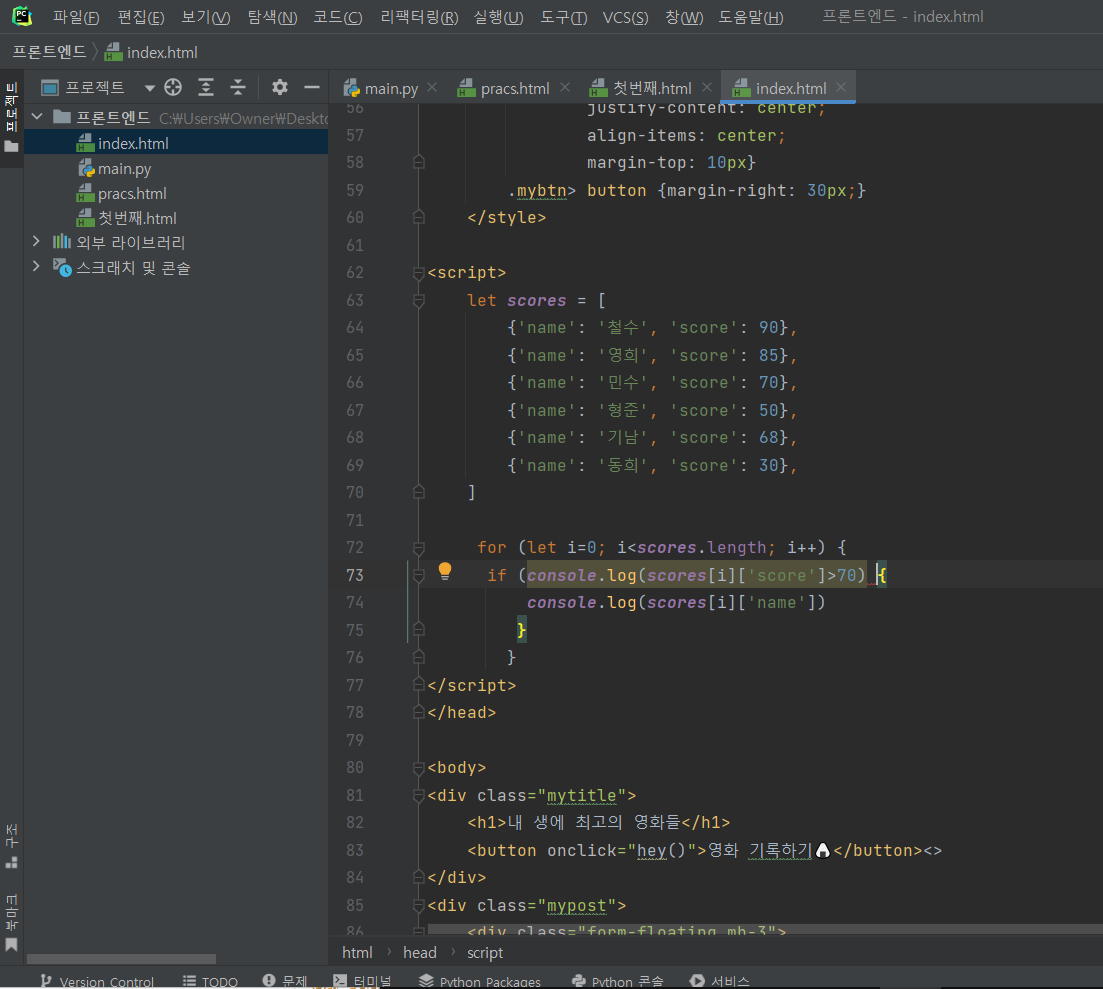Close the index.html tab
Screen dimensions: 1103x989
coord(841,87)
